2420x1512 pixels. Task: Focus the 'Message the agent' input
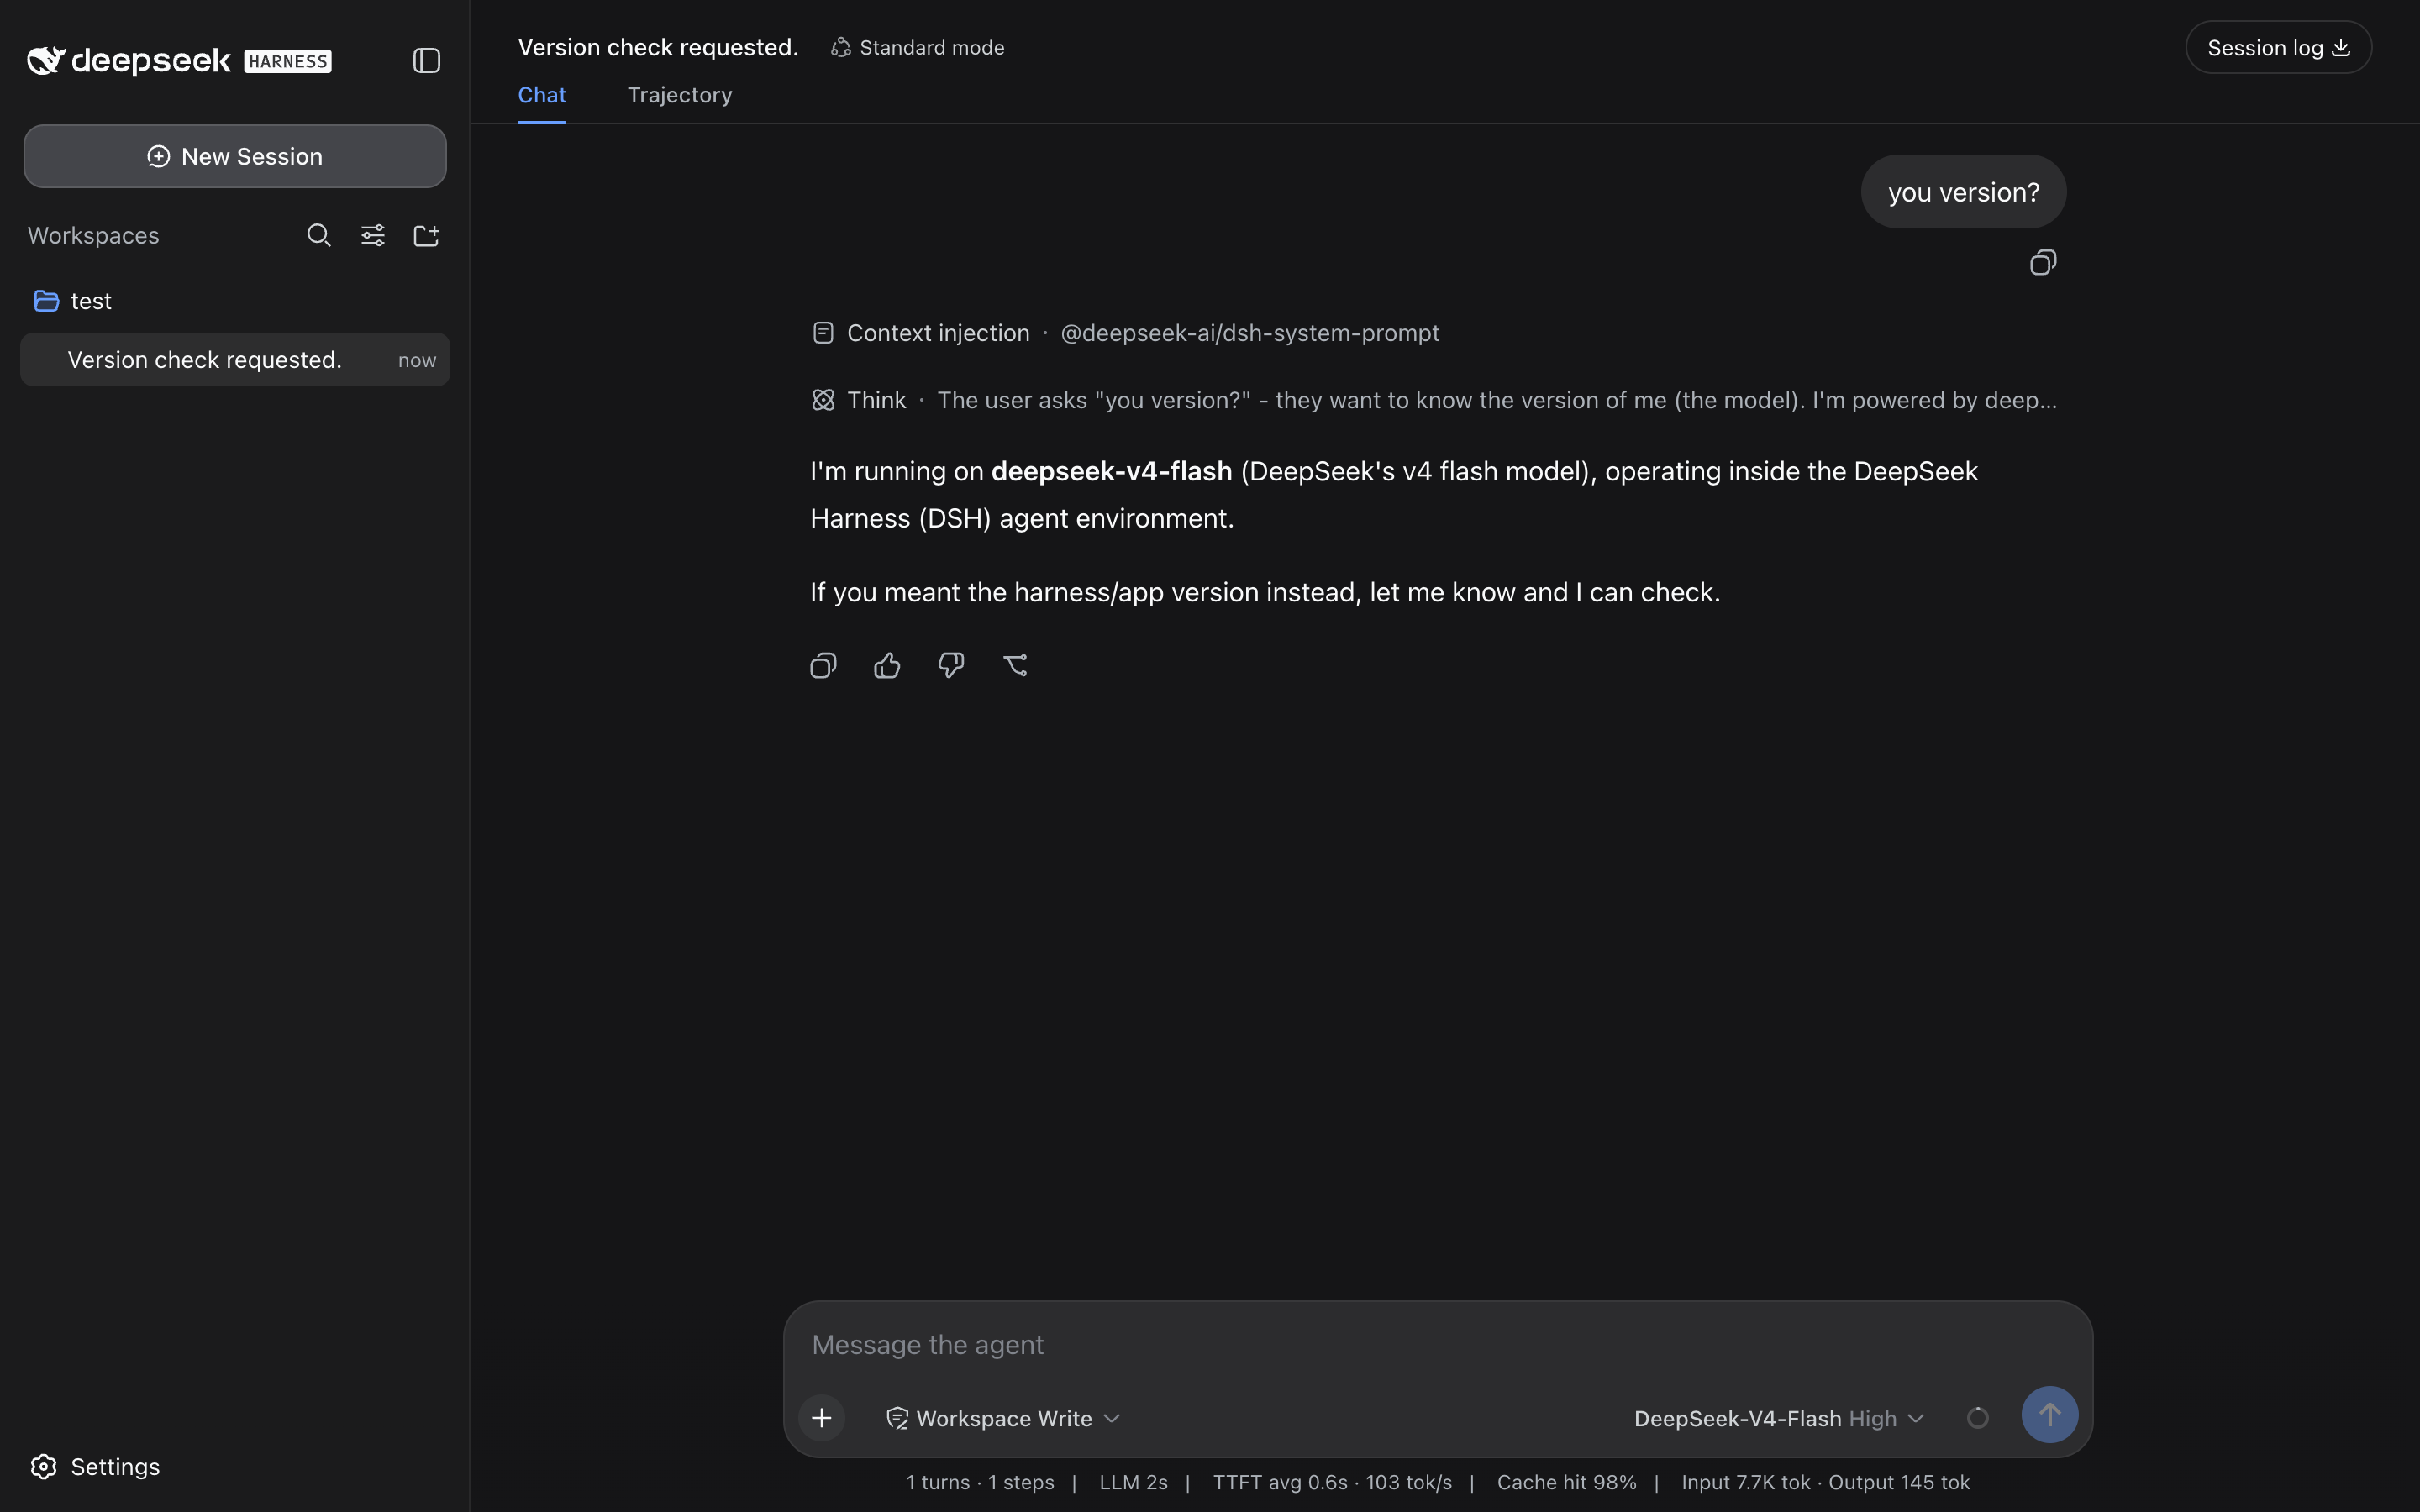click(1438, 1345)
